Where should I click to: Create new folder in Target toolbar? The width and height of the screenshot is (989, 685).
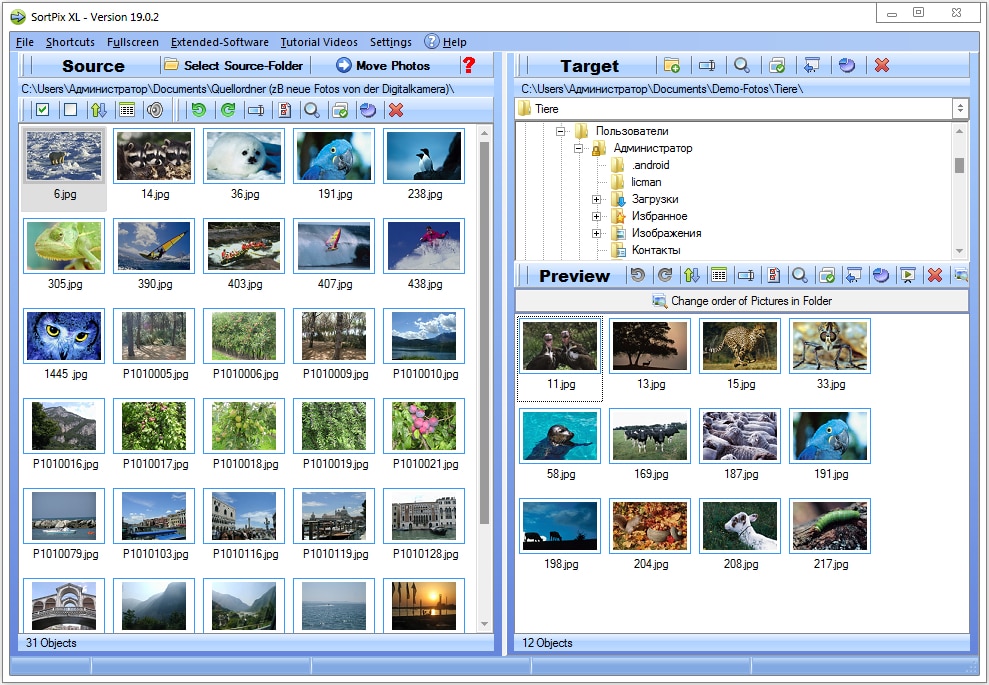coord(672,65)
